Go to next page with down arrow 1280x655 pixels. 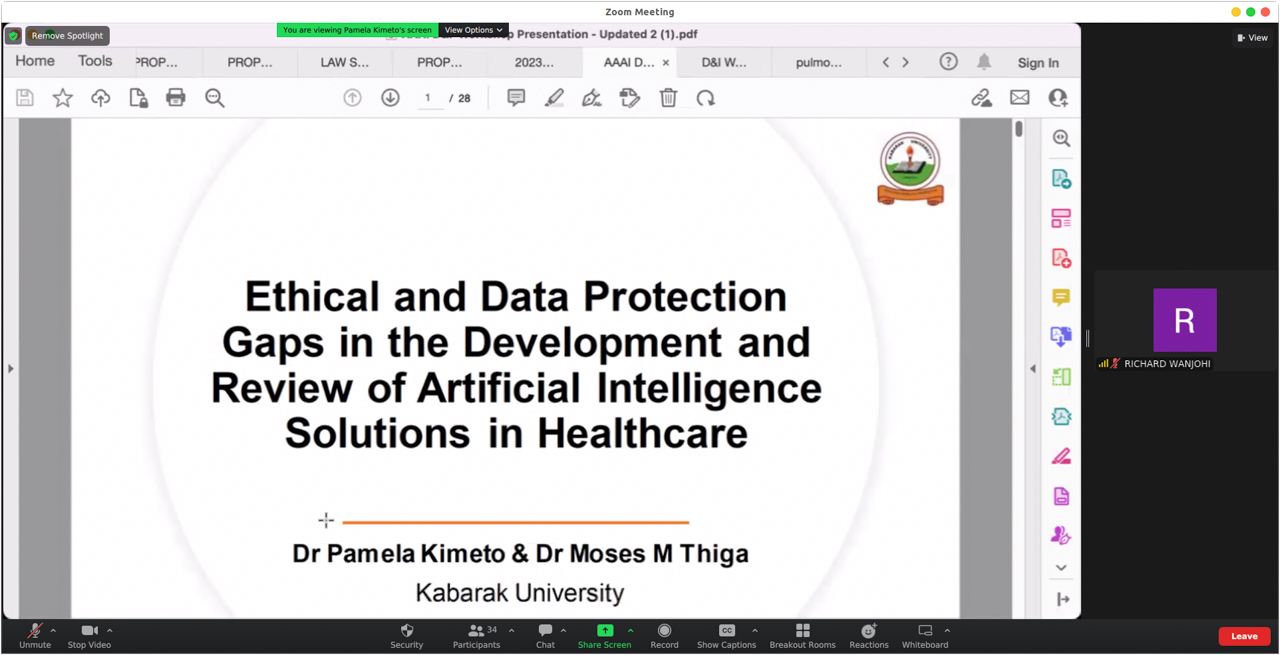(390, 98)
